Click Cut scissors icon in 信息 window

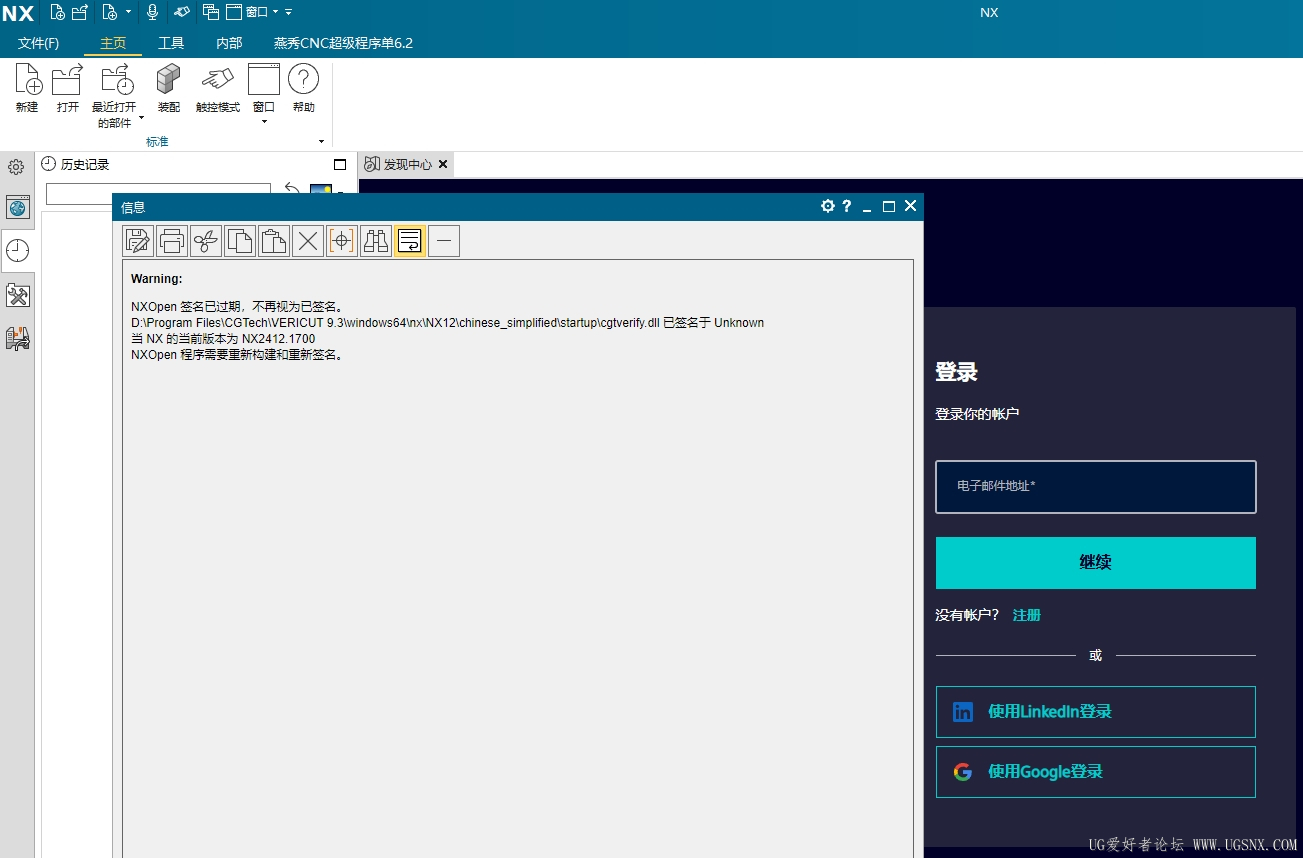[x=206, y=241]
